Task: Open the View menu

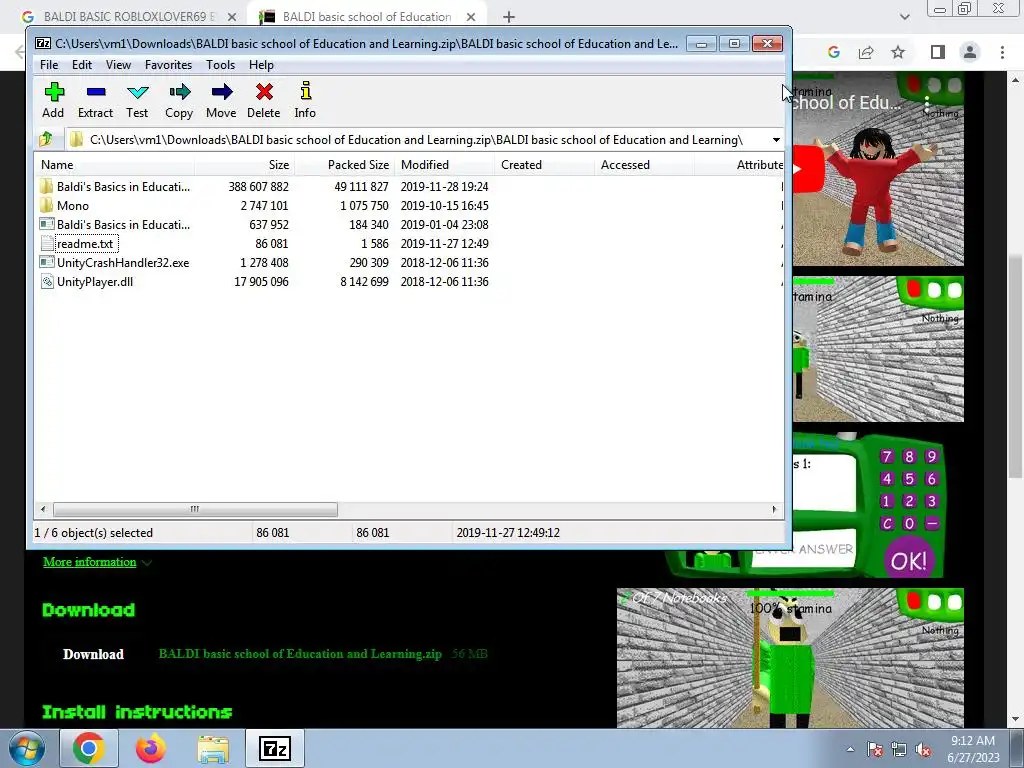Action: pyautogui.click(x=118, y=65)
